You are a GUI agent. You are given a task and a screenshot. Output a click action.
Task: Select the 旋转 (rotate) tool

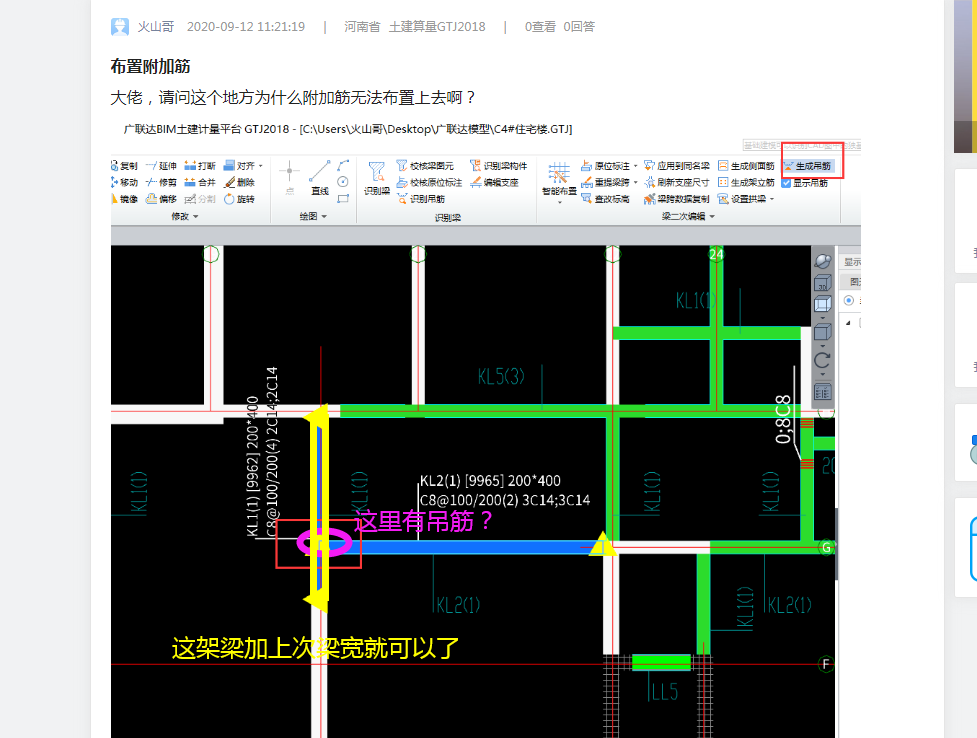point(239,199)
